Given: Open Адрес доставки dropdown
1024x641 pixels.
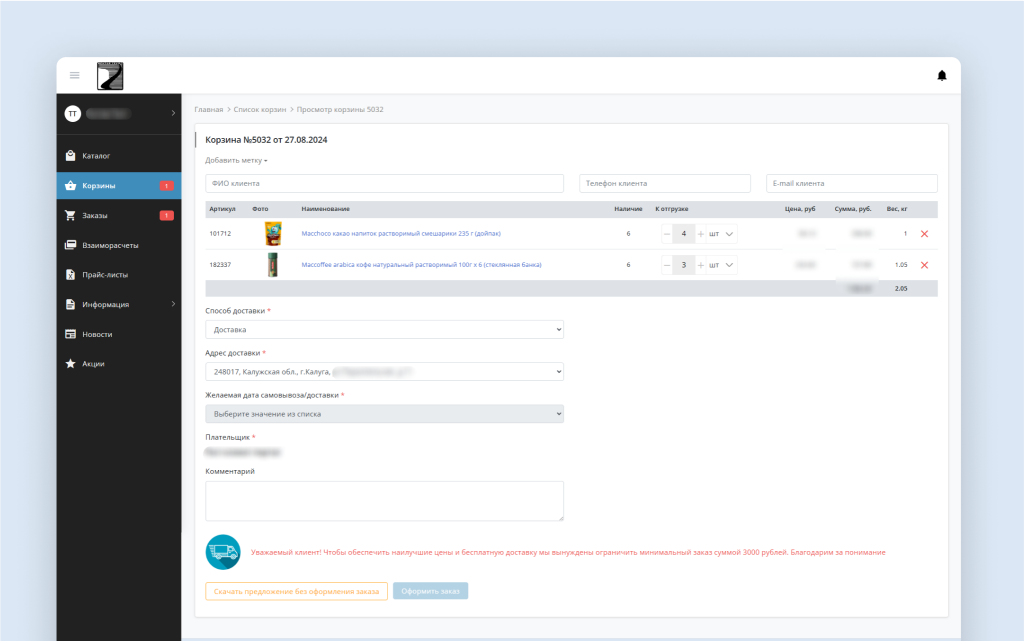Looking at the screenshot, I should 384,372.
